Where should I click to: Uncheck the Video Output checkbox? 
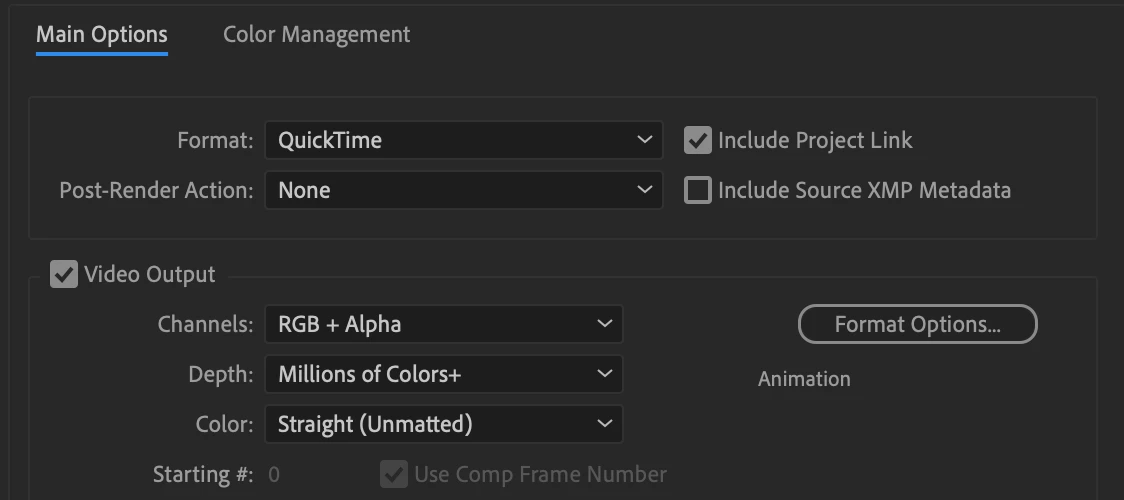point(64,274)
